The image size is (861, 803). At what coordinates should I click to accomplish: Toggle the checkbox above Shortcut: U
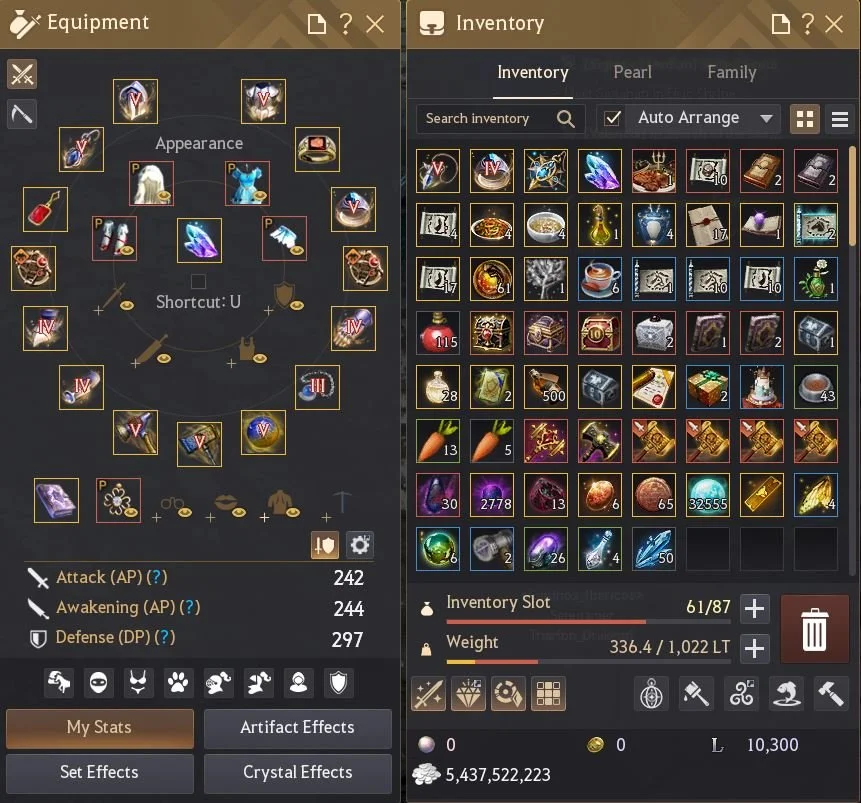198,281
